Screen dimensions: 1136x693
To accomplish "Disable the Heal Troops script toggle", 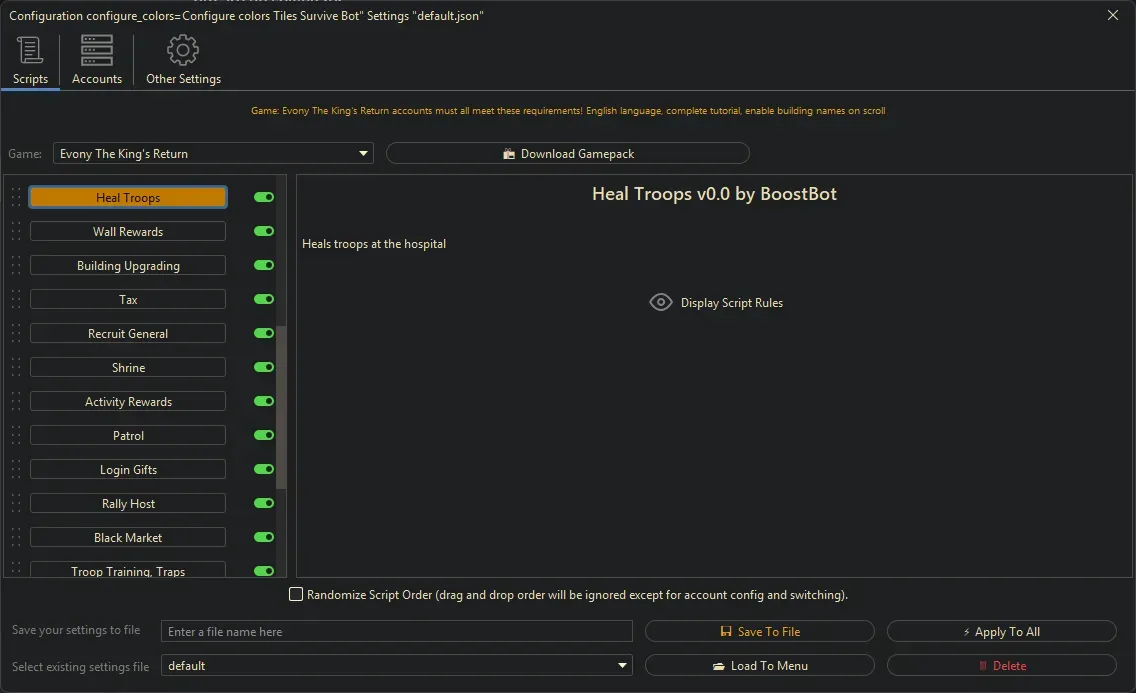I will [264, 198].
